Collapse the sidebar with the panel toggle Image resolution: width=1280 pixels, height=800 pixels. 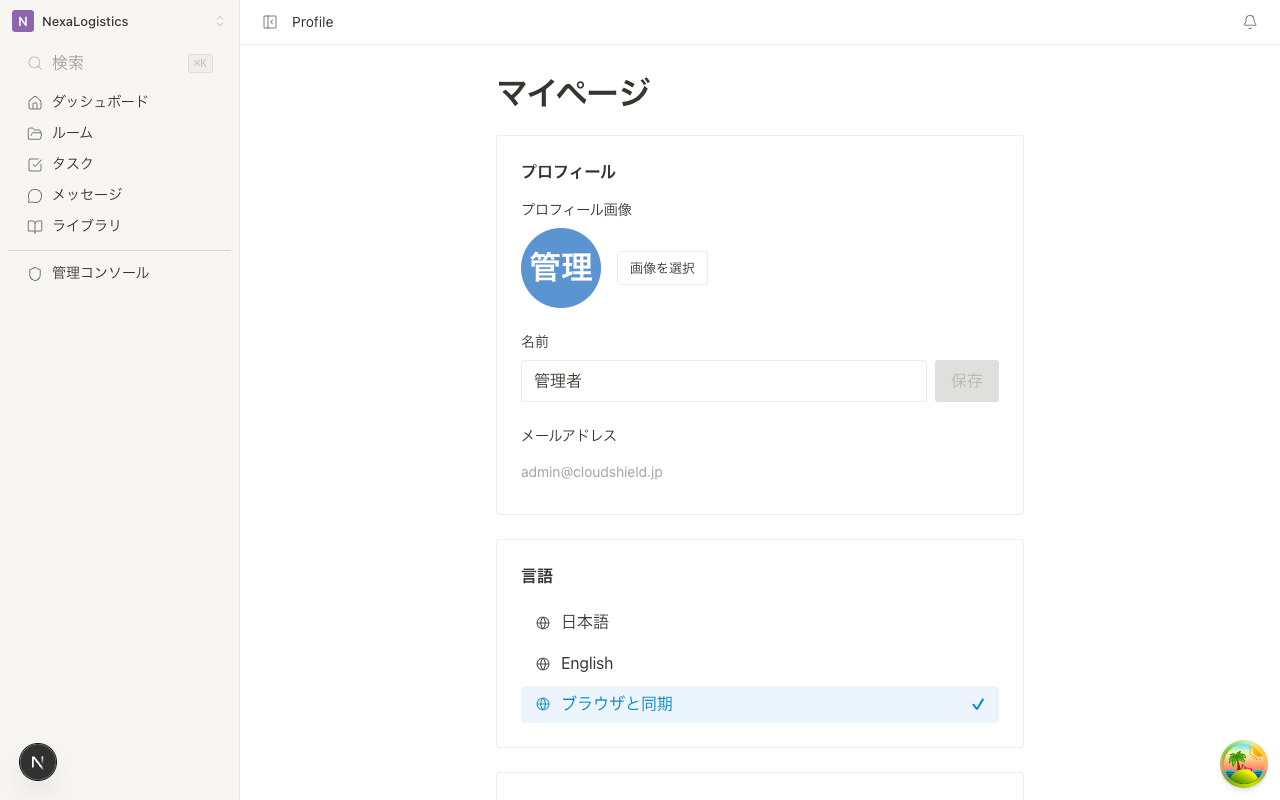coord(270,21)
